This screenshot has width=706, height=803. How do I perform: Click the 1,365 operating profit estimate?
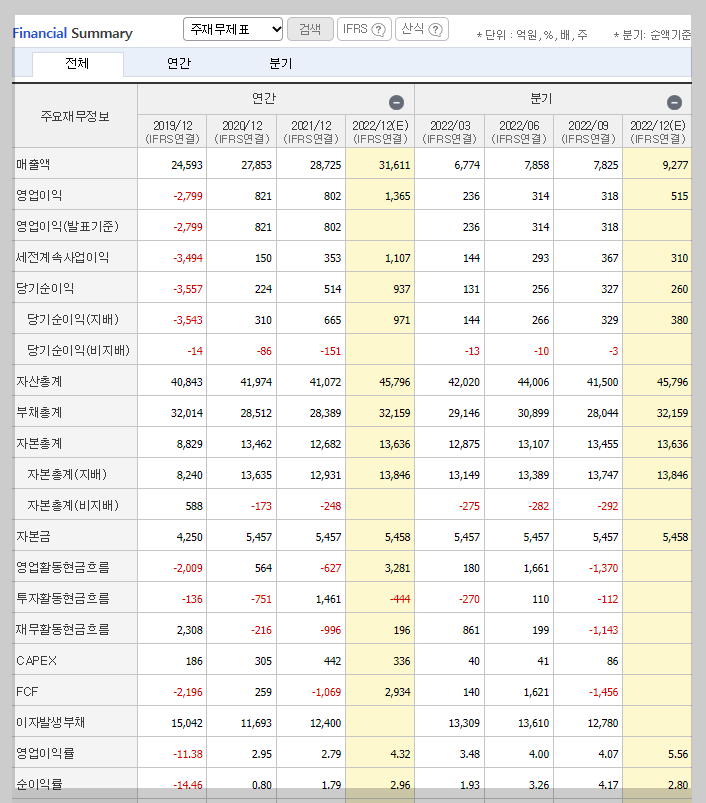398,196
